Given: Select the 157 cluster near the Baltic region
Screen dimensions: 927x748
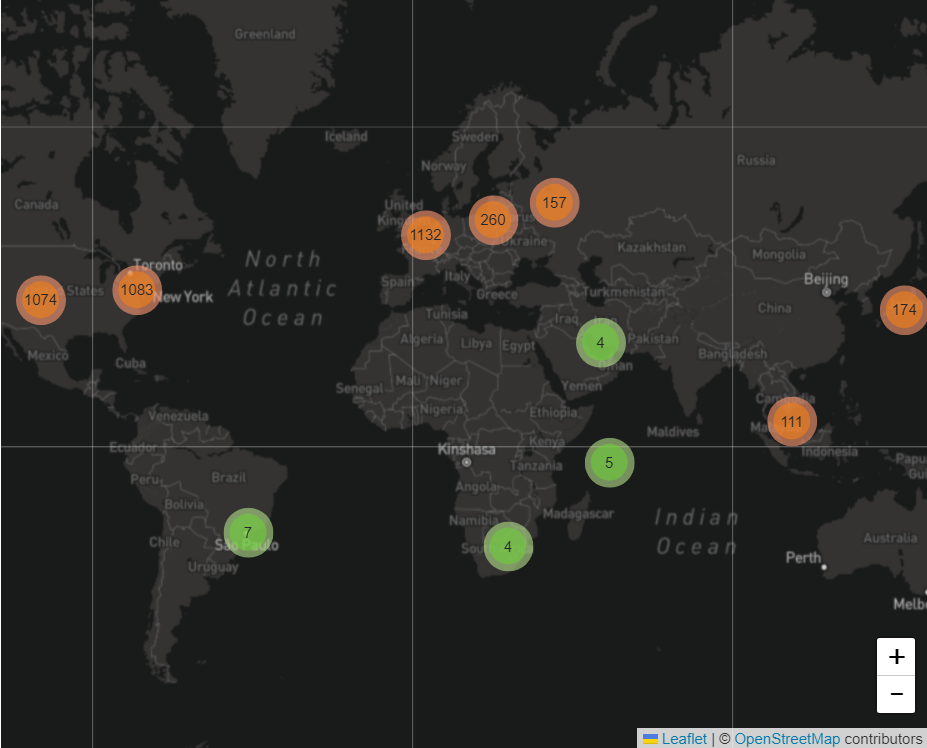Looking at the screenshot, I should [553, 202].
